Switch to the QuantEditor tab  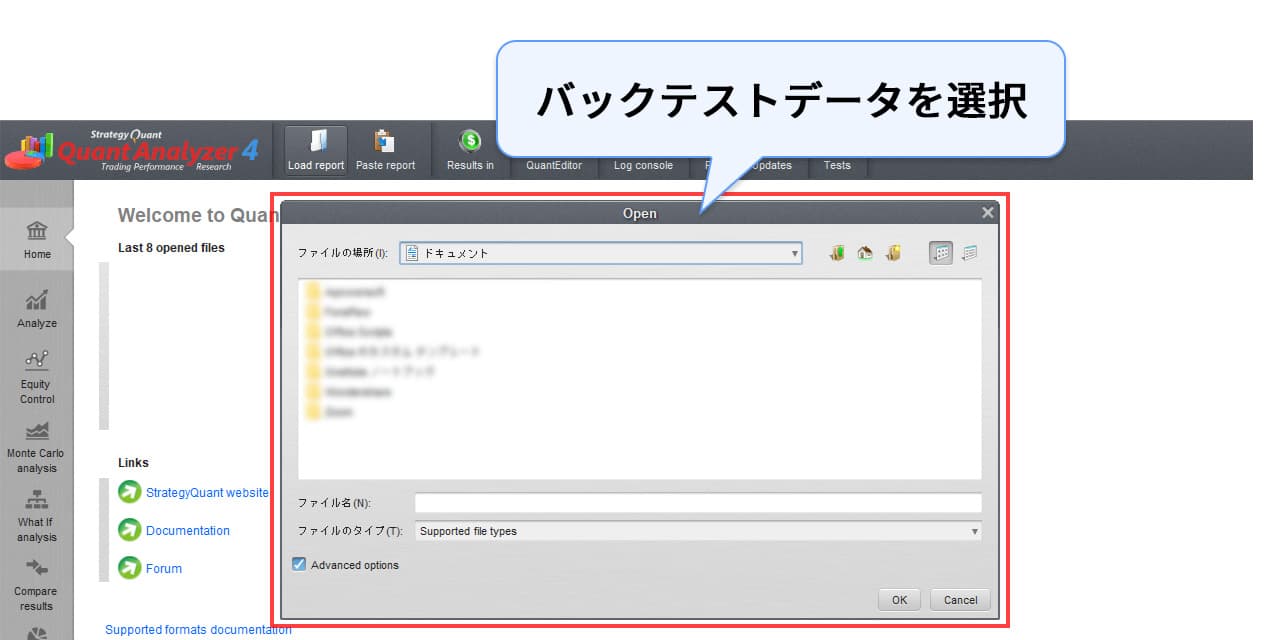(x=553, y=166)
